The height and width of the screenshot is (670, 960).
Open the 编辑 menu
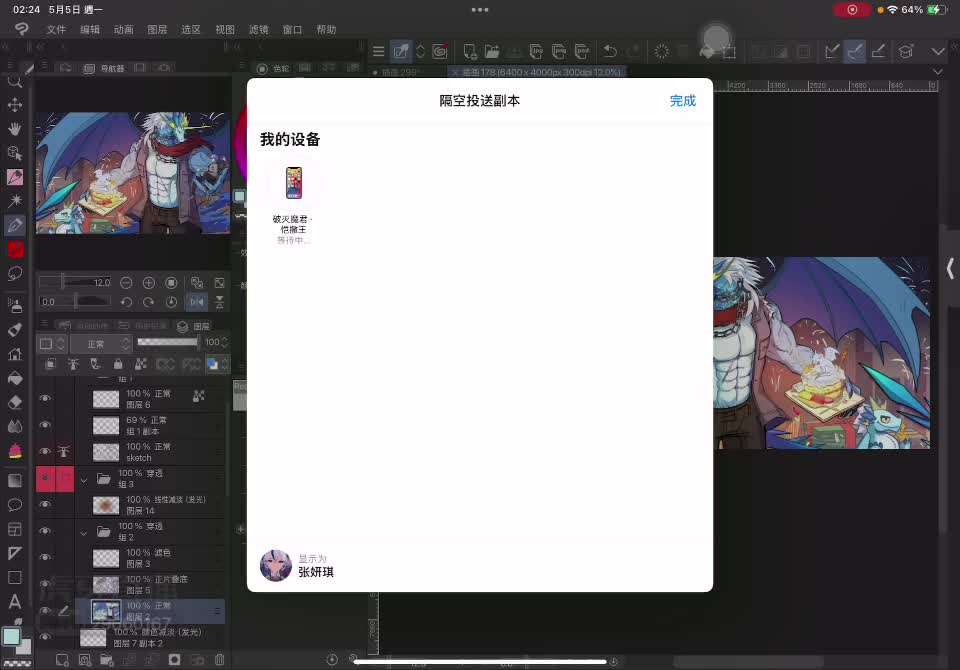[90, 29]
